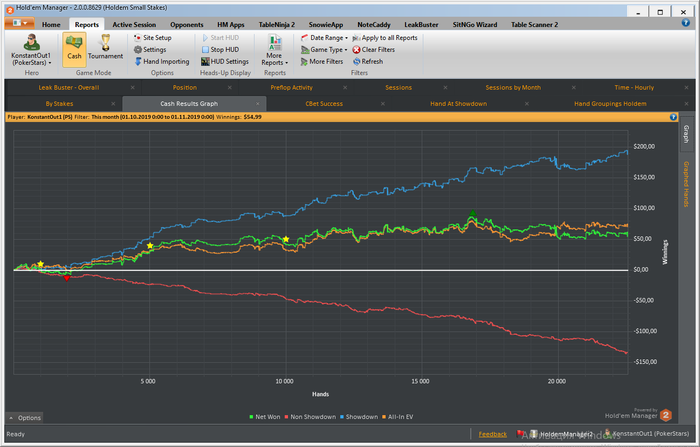
Task: Open the Hand At Showdown report tab
Action: click(x=458, y=104)
